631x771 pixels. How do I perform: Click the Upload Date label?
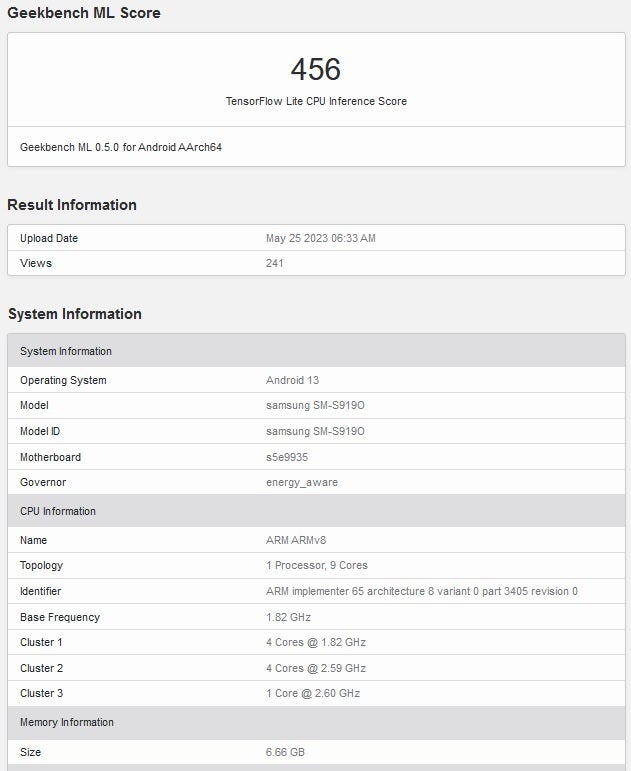pyautogui.click(x=49, y=238)
